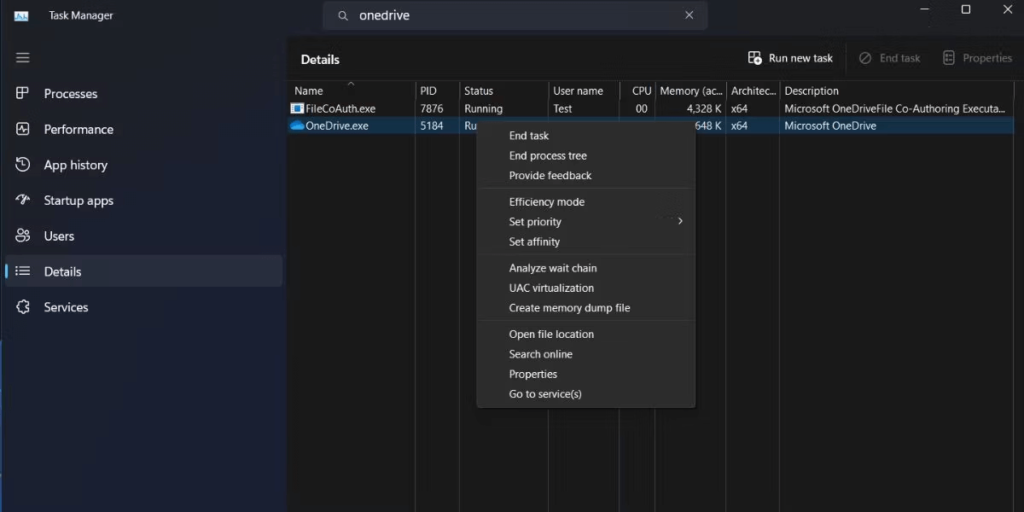Viewport: 1024px width, 512px height.
Task: Click PID value 7876
Action: click(432, 108)
